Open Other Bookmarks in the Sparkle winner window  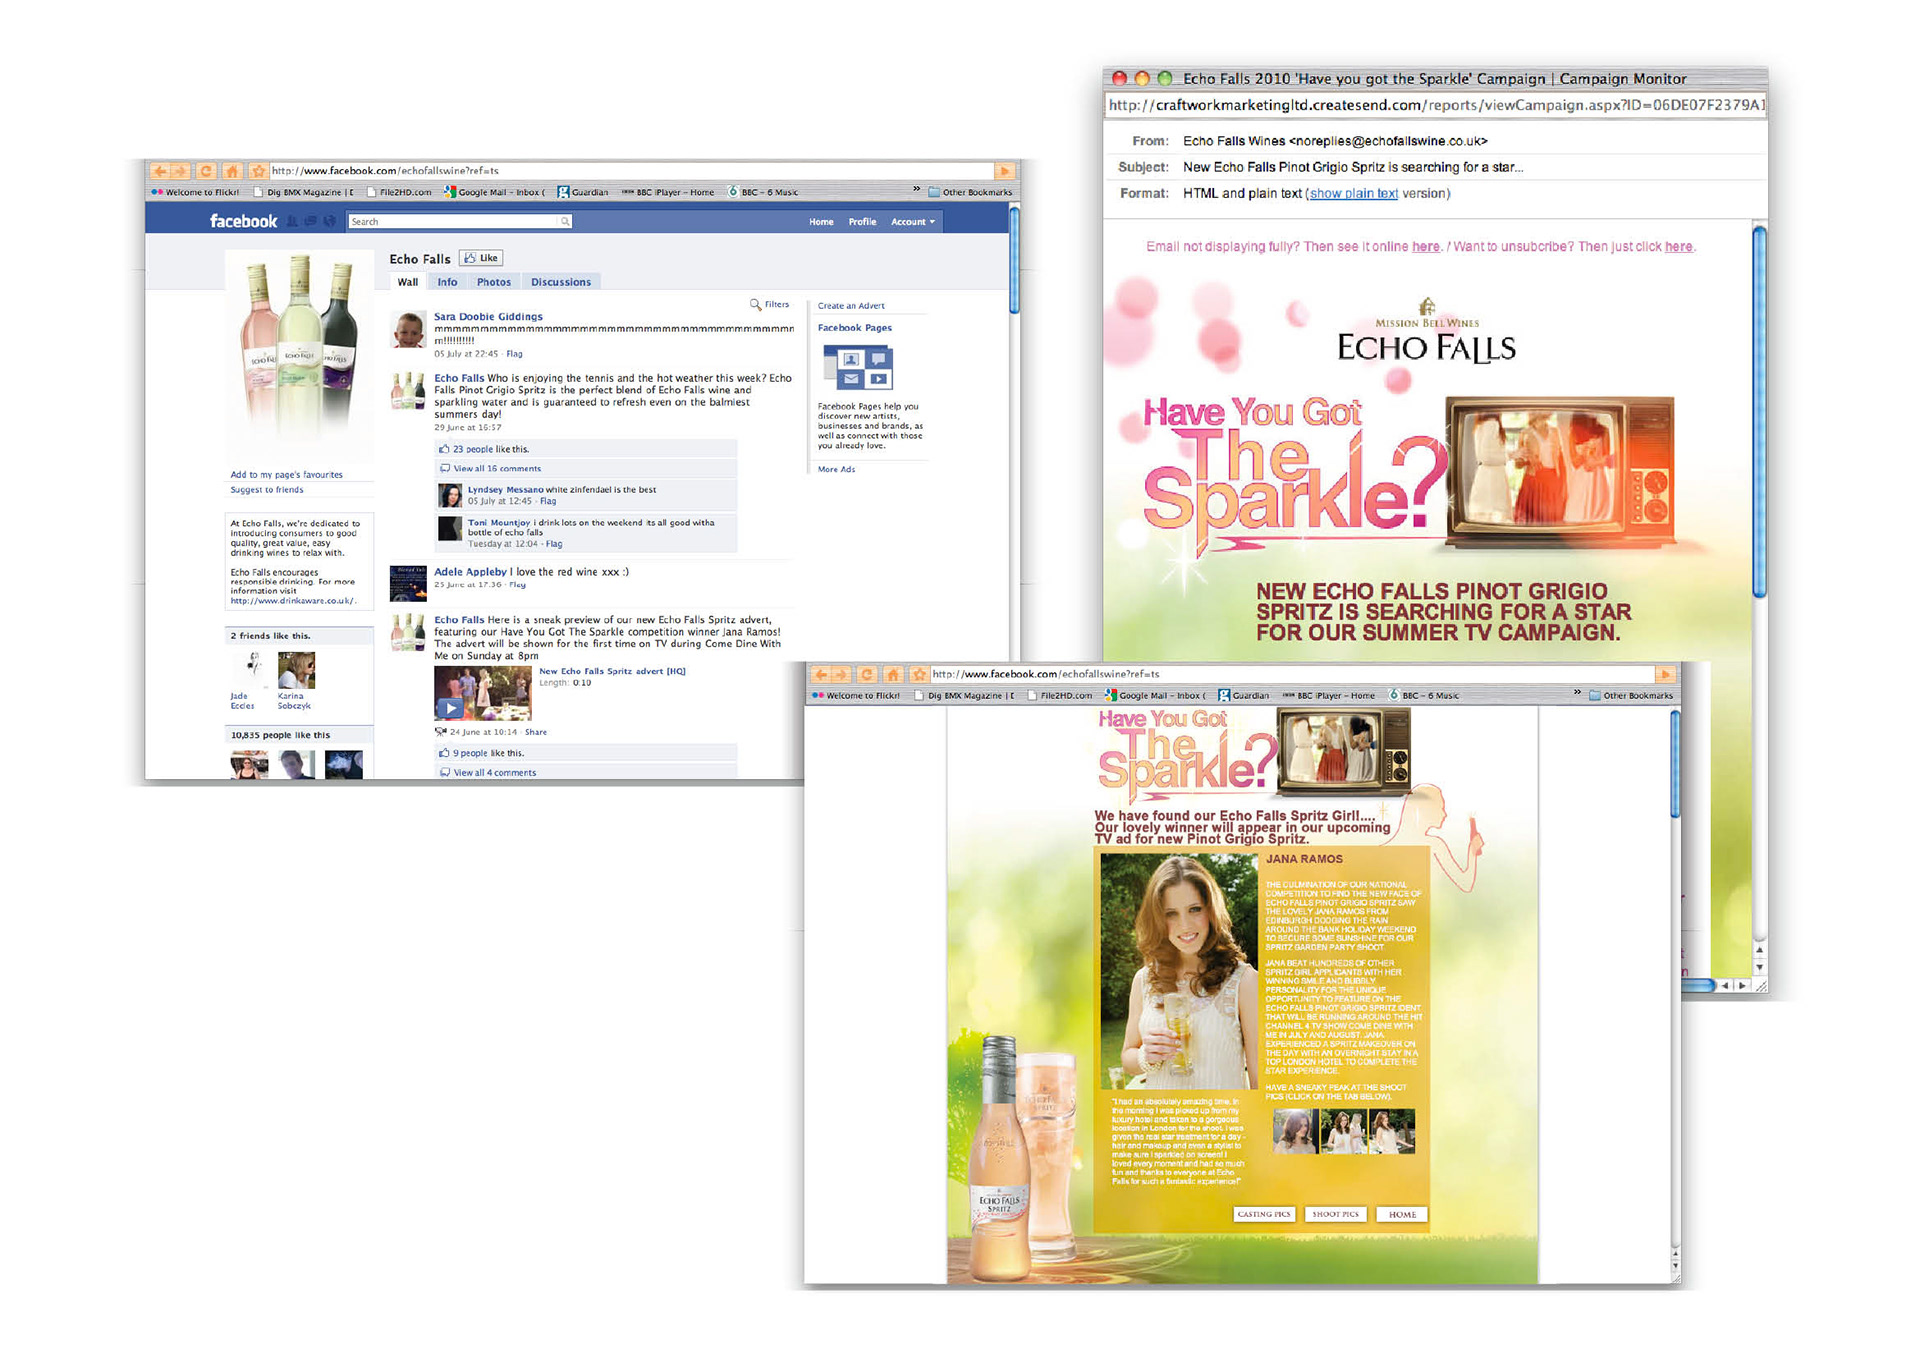coord(1631,695)
